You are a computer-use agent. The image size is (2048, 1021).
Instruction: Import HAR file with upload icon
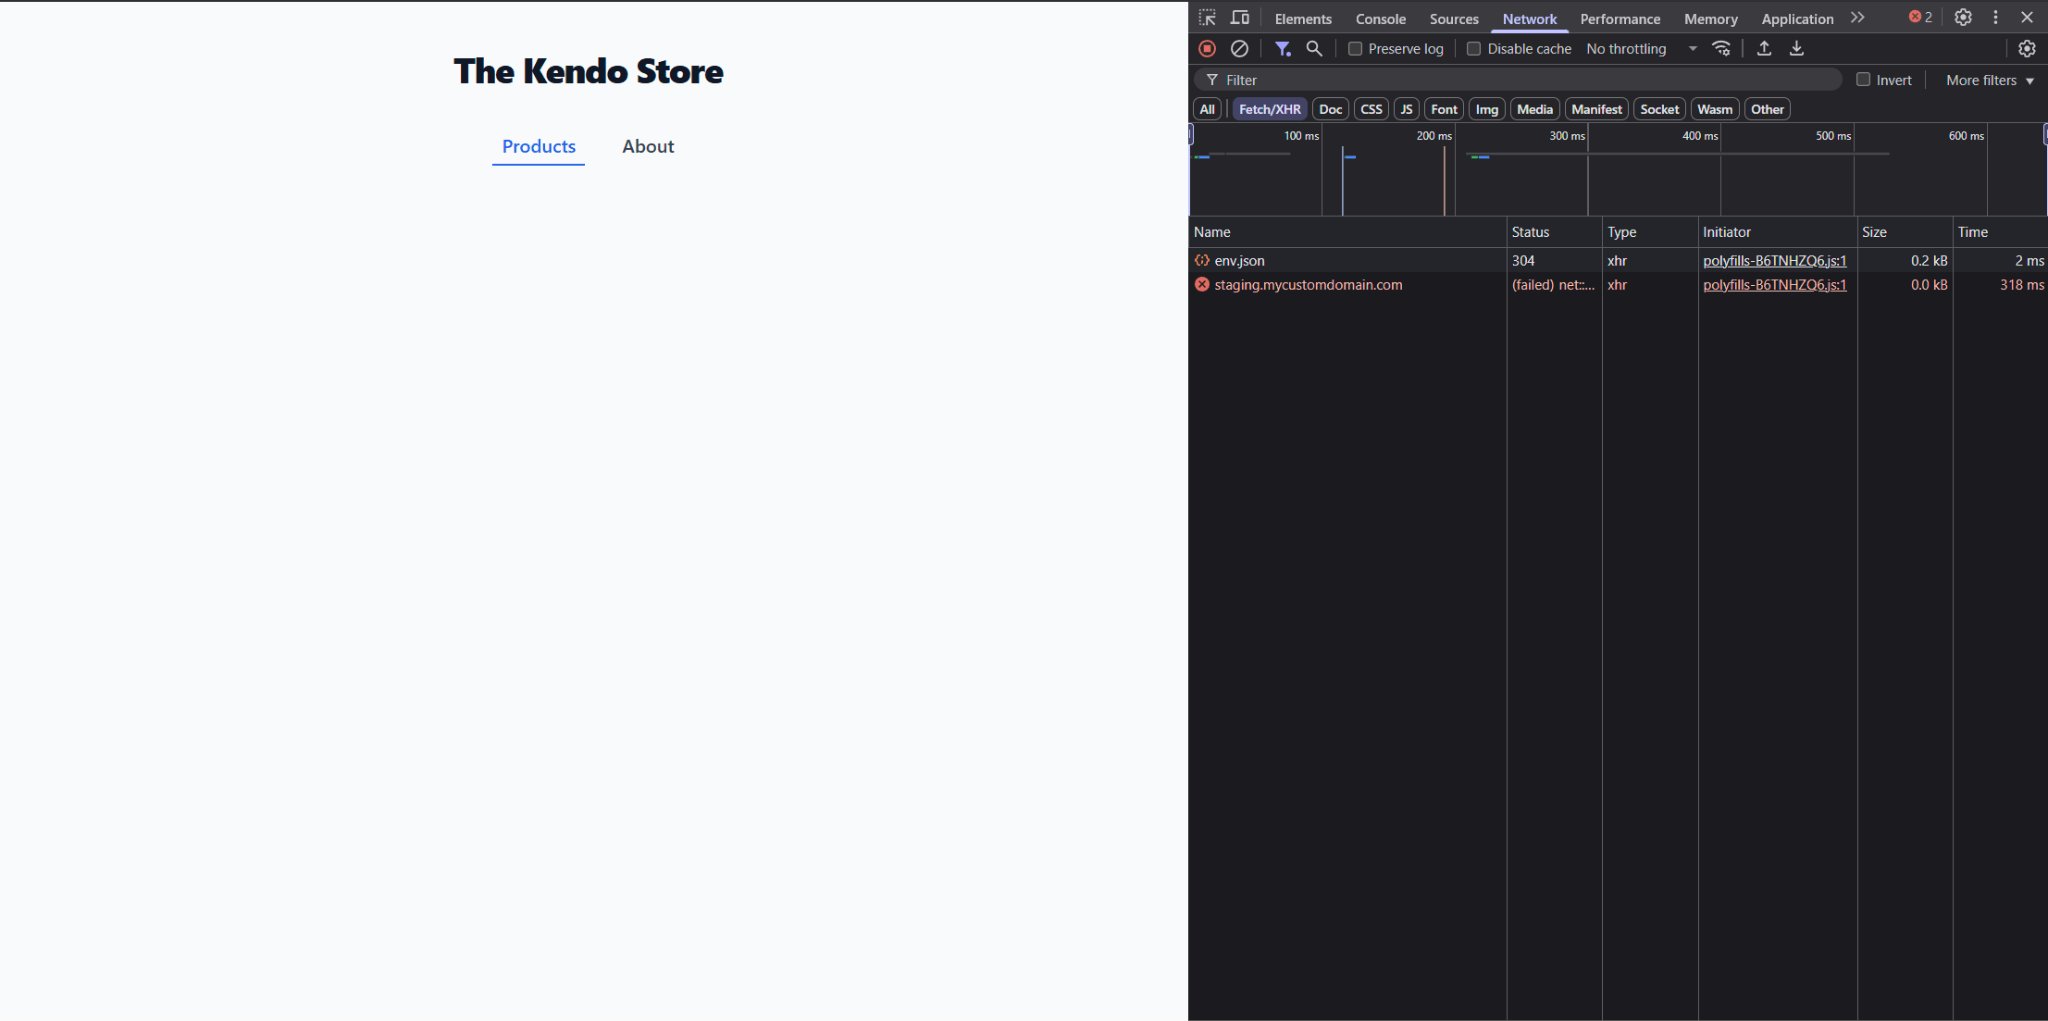coord(1764,48)
